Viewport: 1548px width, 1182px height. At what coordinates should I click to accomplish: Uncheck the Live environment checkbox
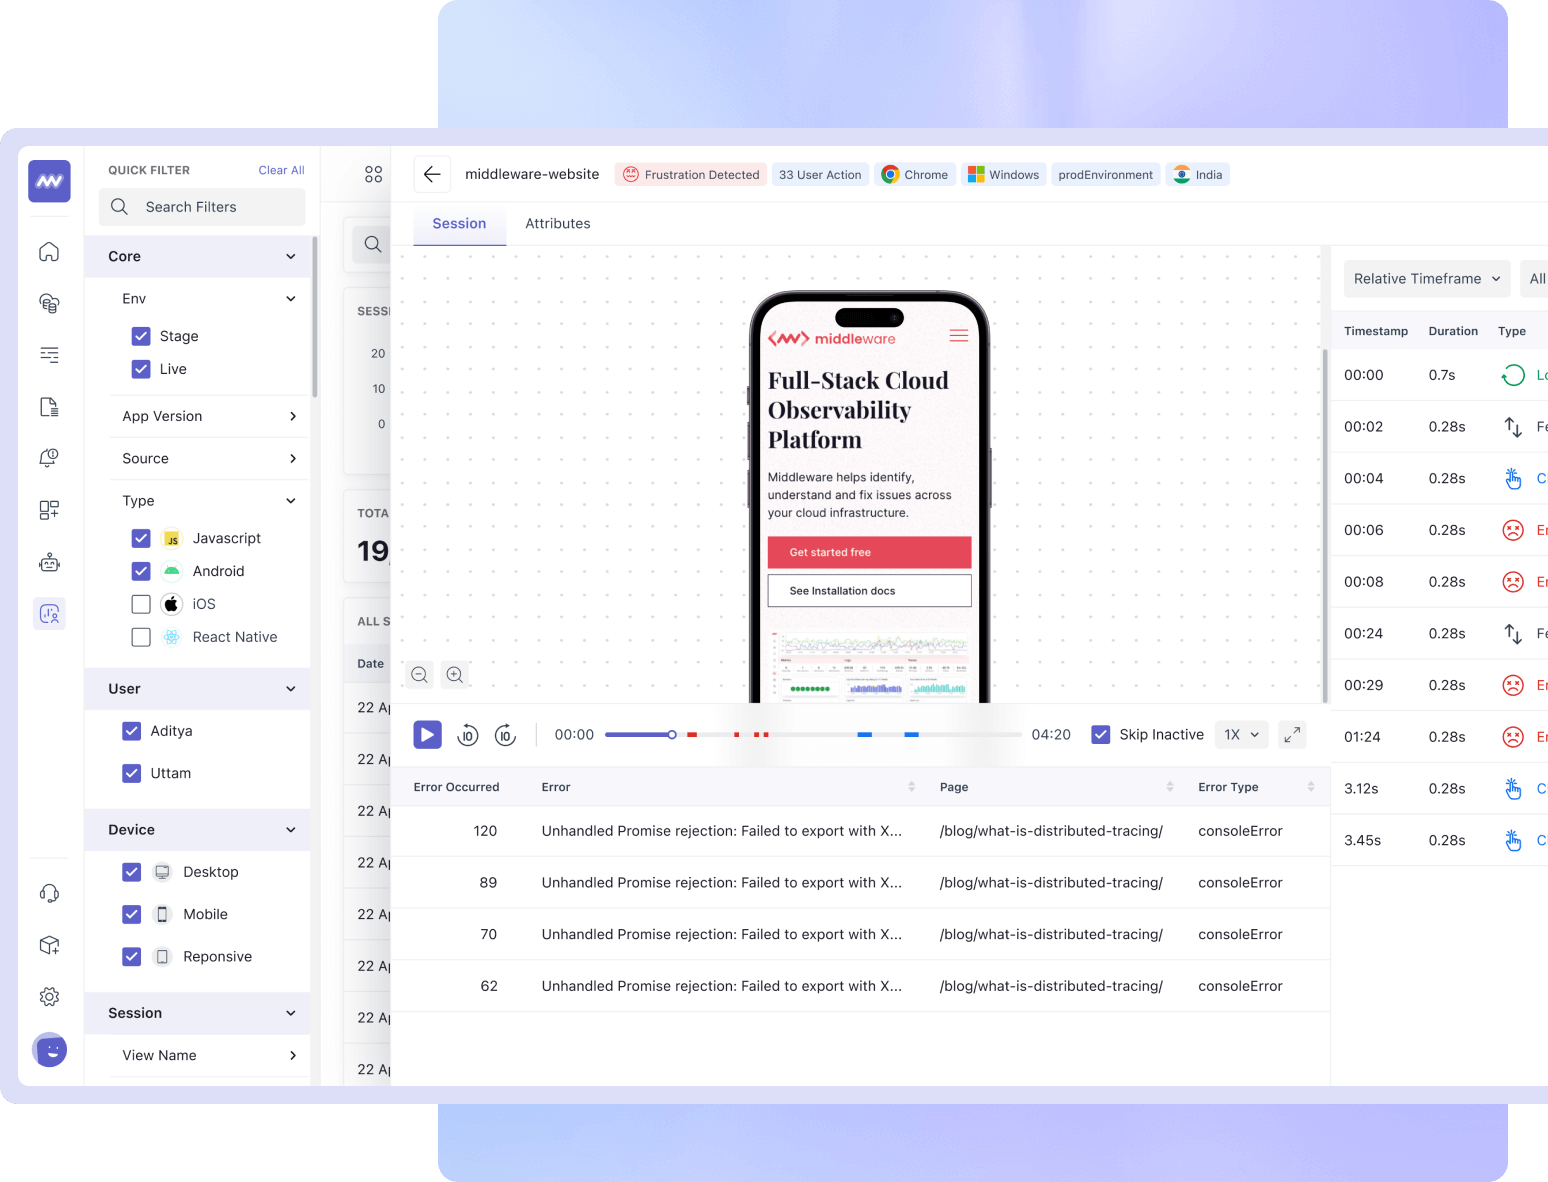coord(141,369)
